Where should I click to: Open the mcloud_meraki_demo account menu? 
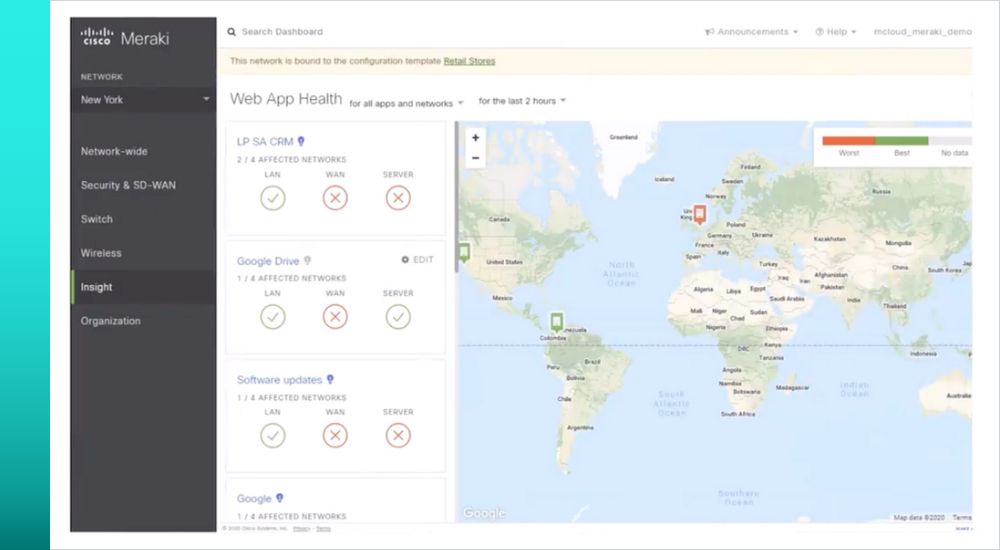coord(922,32)
